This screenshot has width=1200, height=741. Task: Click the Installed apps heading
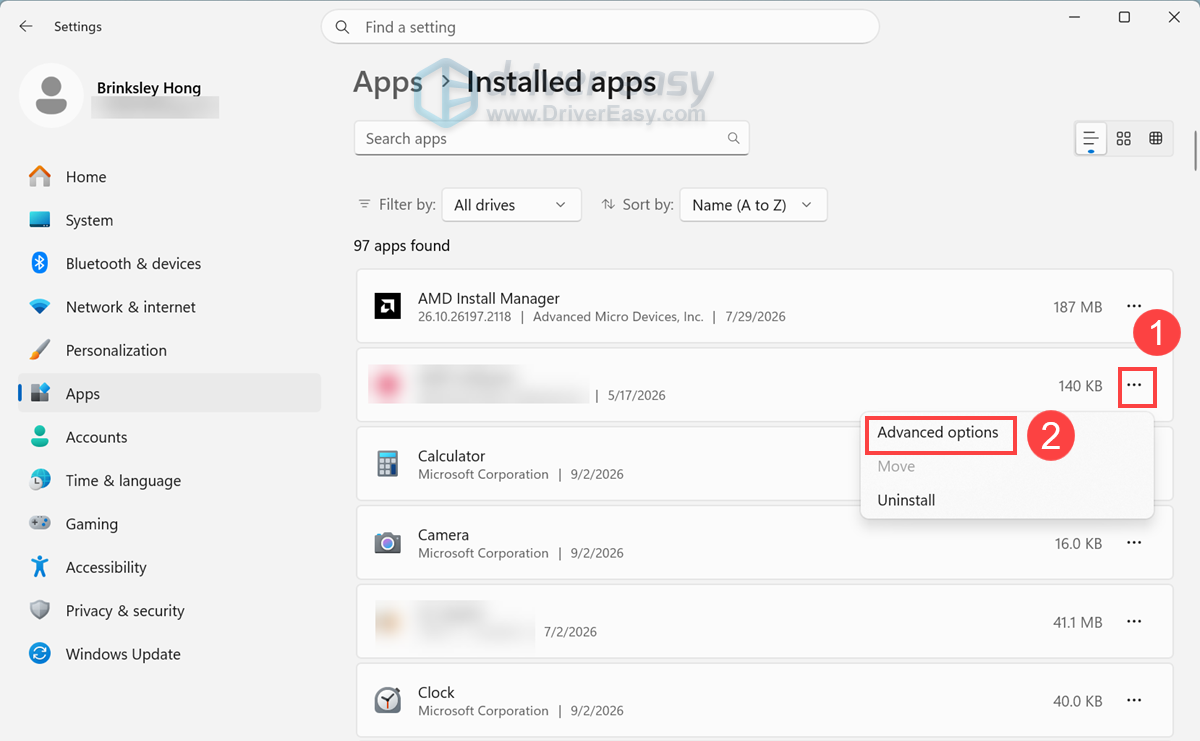tap(562, 81)
